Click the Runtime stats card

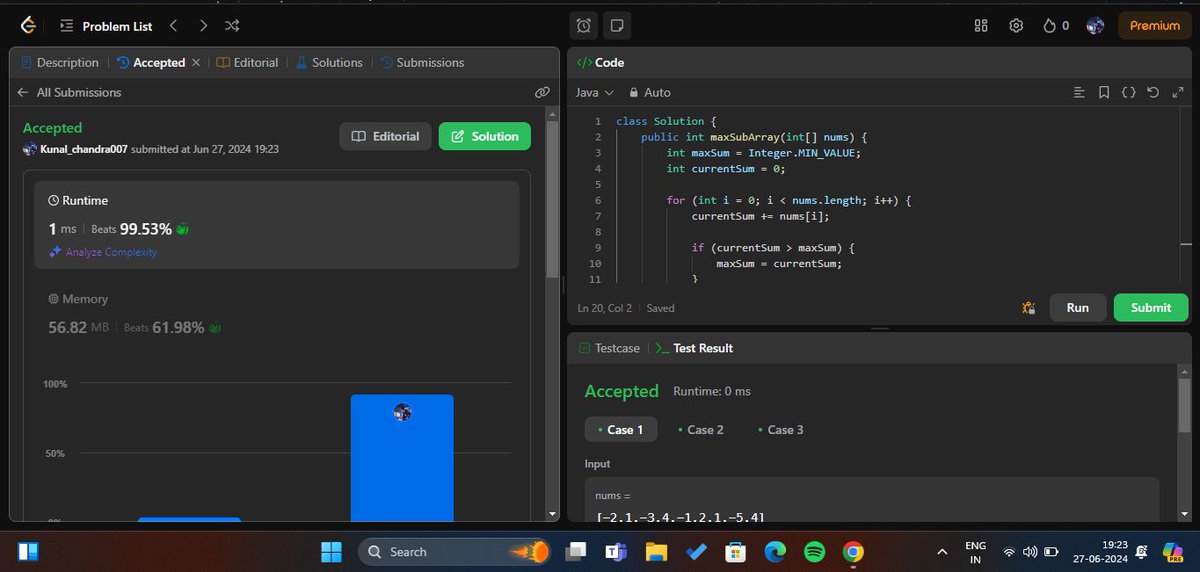[277, 225]
